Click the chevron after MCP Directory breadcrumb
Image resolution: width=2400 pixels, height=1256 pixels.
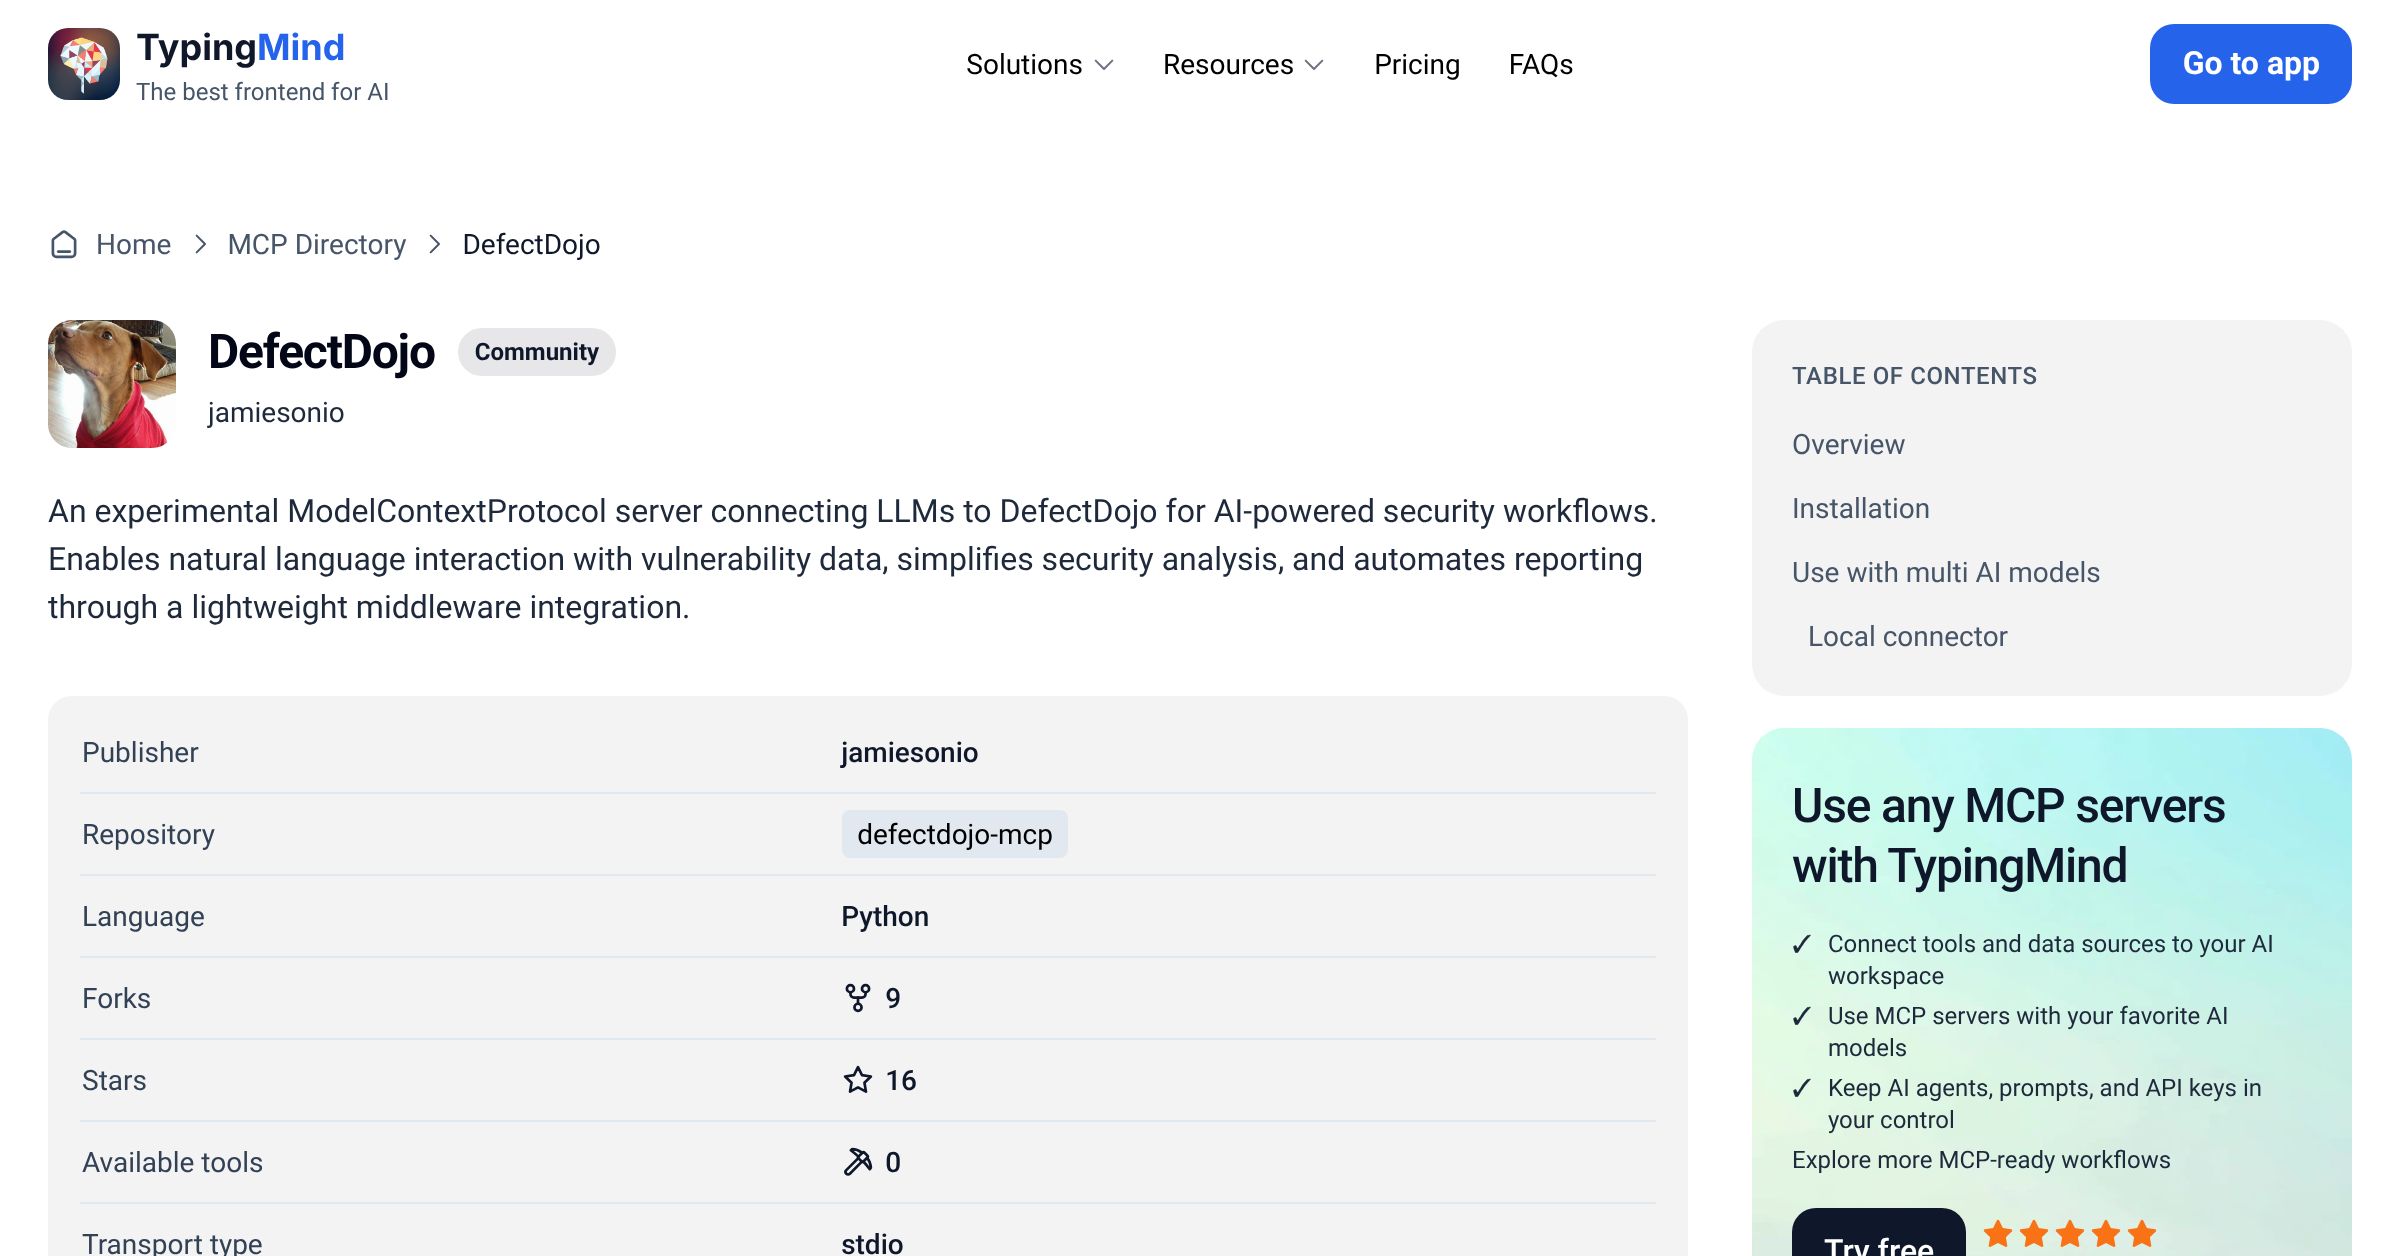click(x=434, y=244)
